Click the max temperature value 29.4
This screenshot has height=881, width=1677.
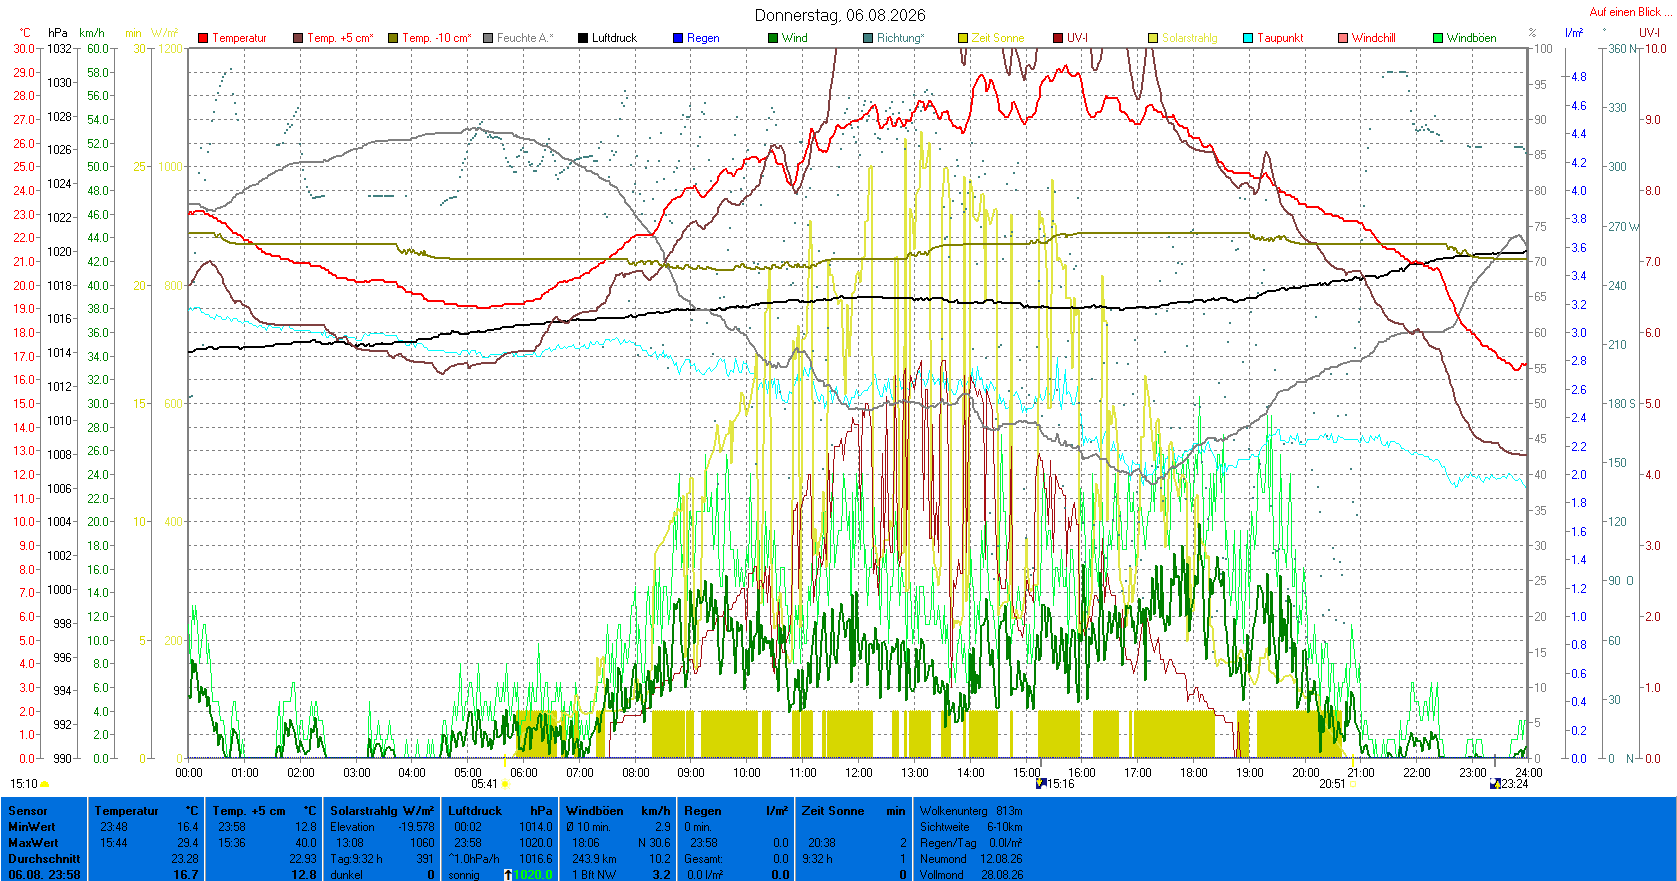click(188, 843)
